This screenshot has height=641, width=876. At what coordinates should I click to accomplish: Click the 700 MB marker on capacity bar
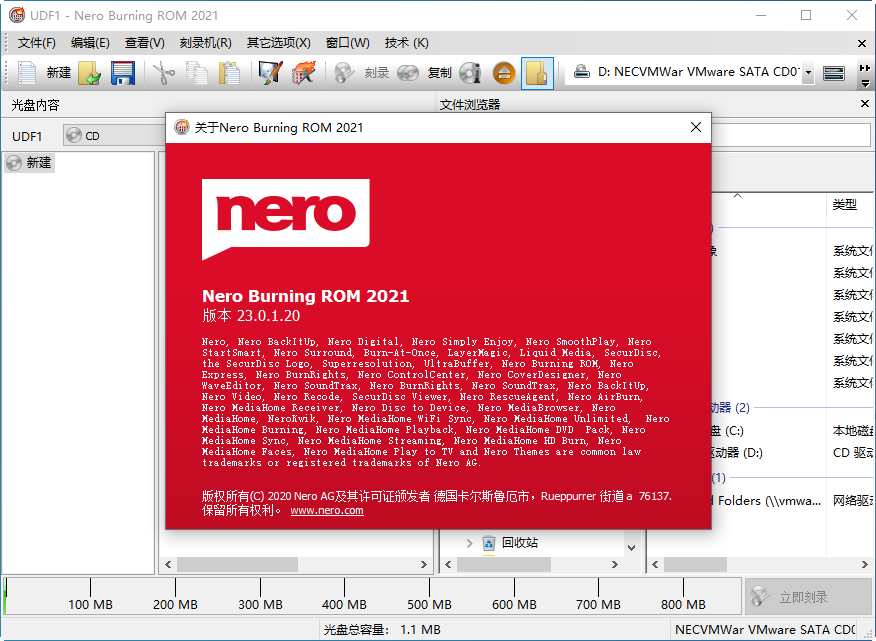click(598, 605)
